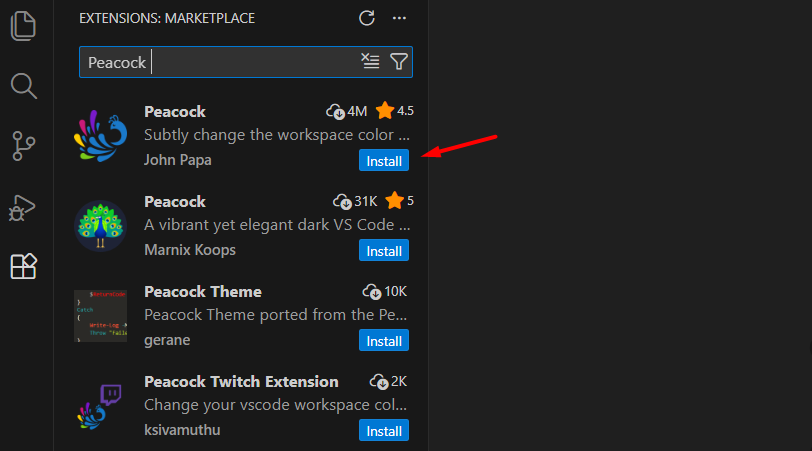Open the Search view in activity bar
This screenshot has width=812, height=451.
pos(23,86)
